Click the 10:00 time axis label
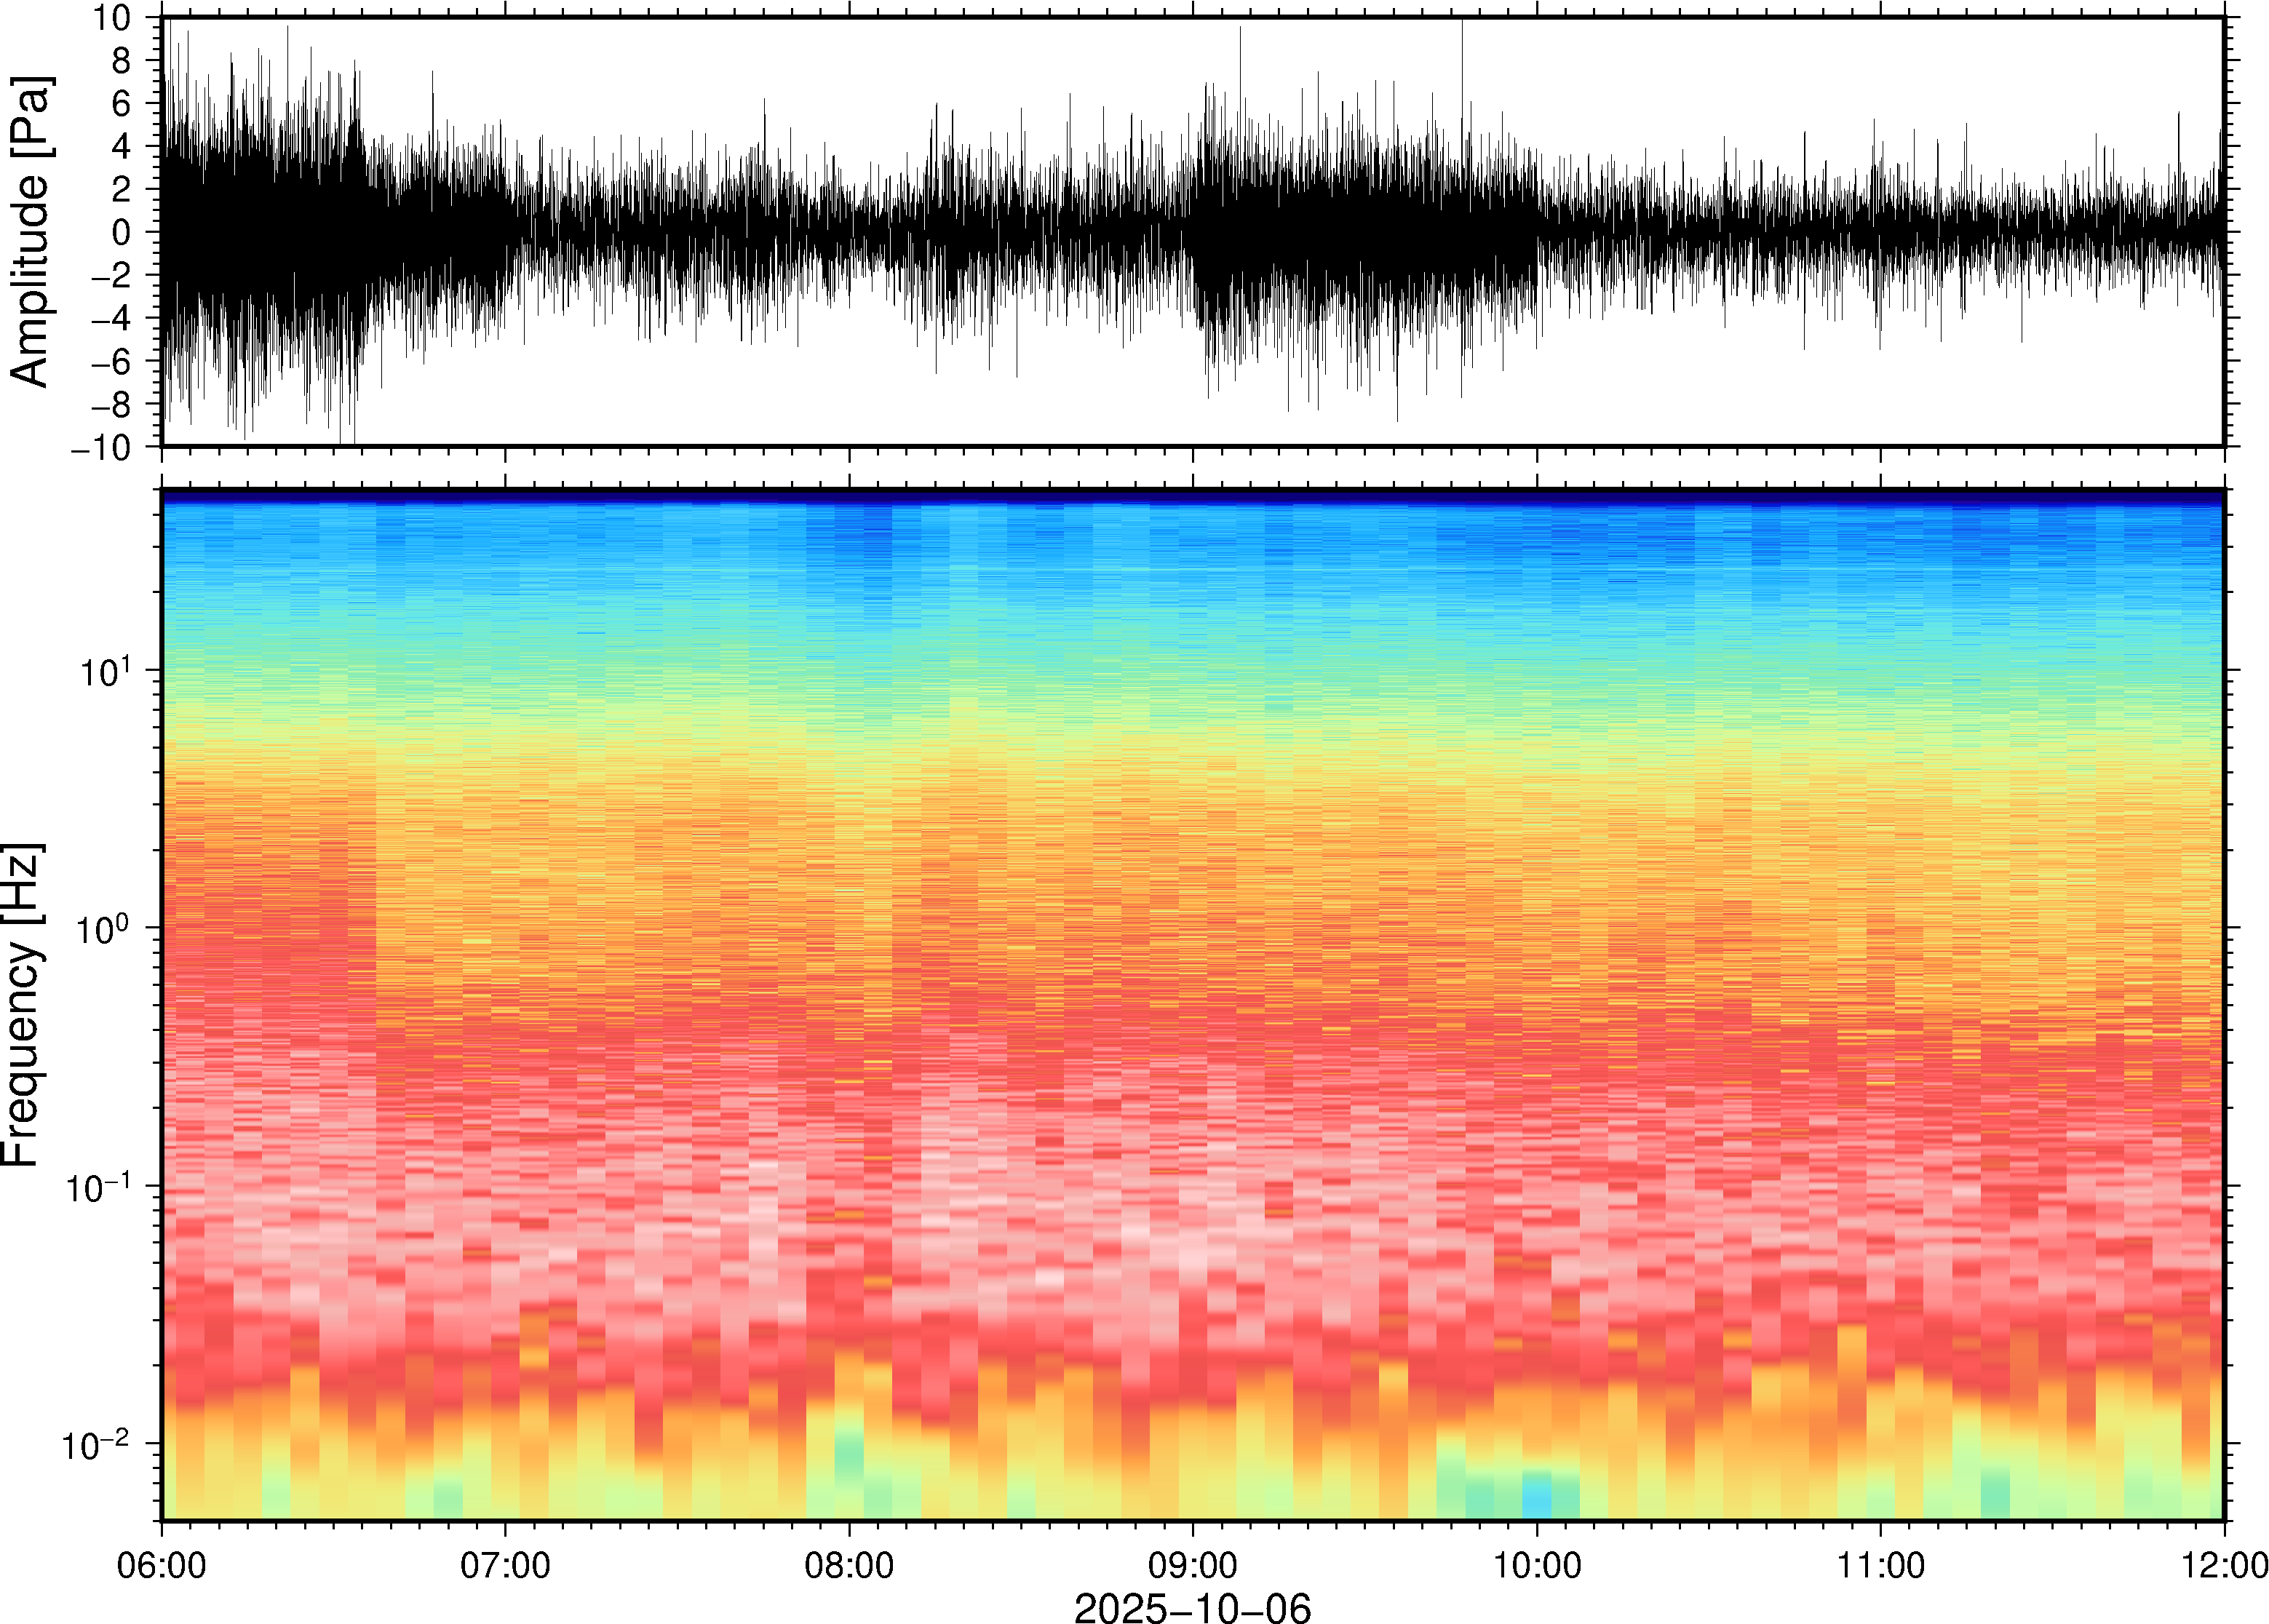2269x1624 pixels. click(1537, 1565)
